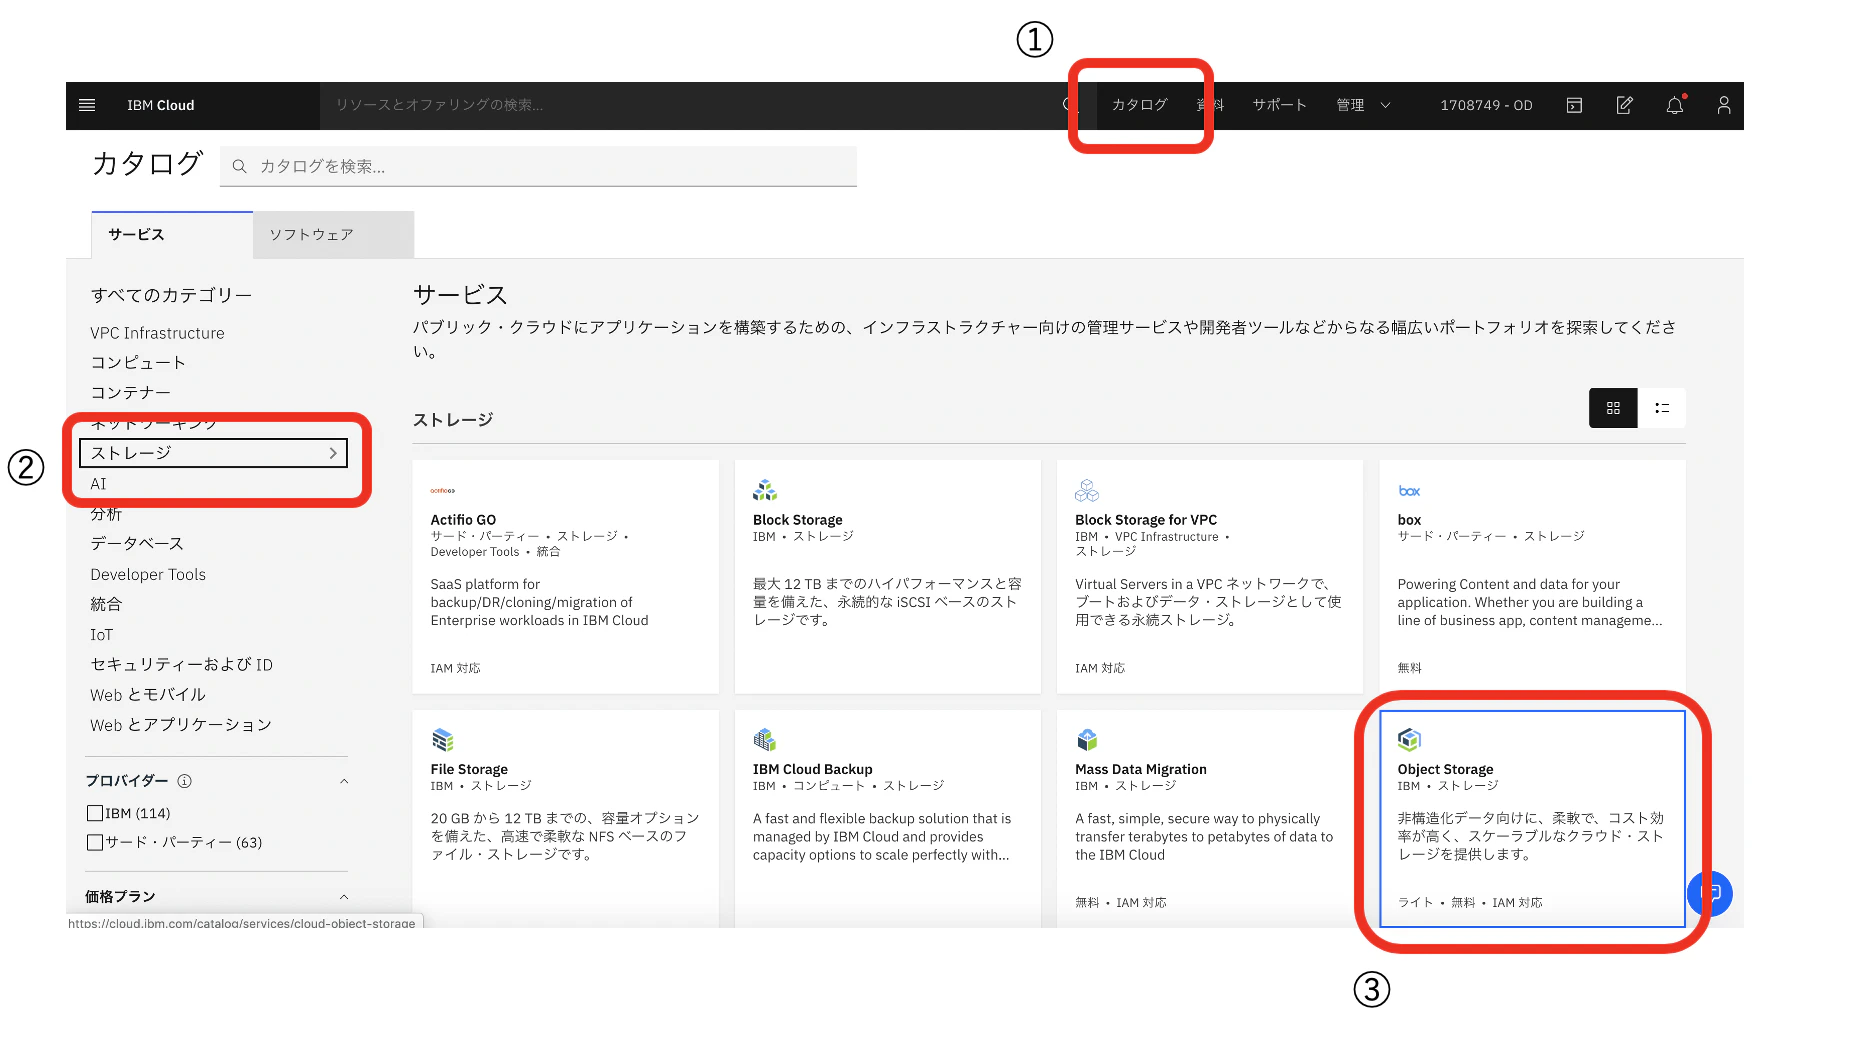
Task: Click the Object Storage service icon
Action: pos(1409,740)
